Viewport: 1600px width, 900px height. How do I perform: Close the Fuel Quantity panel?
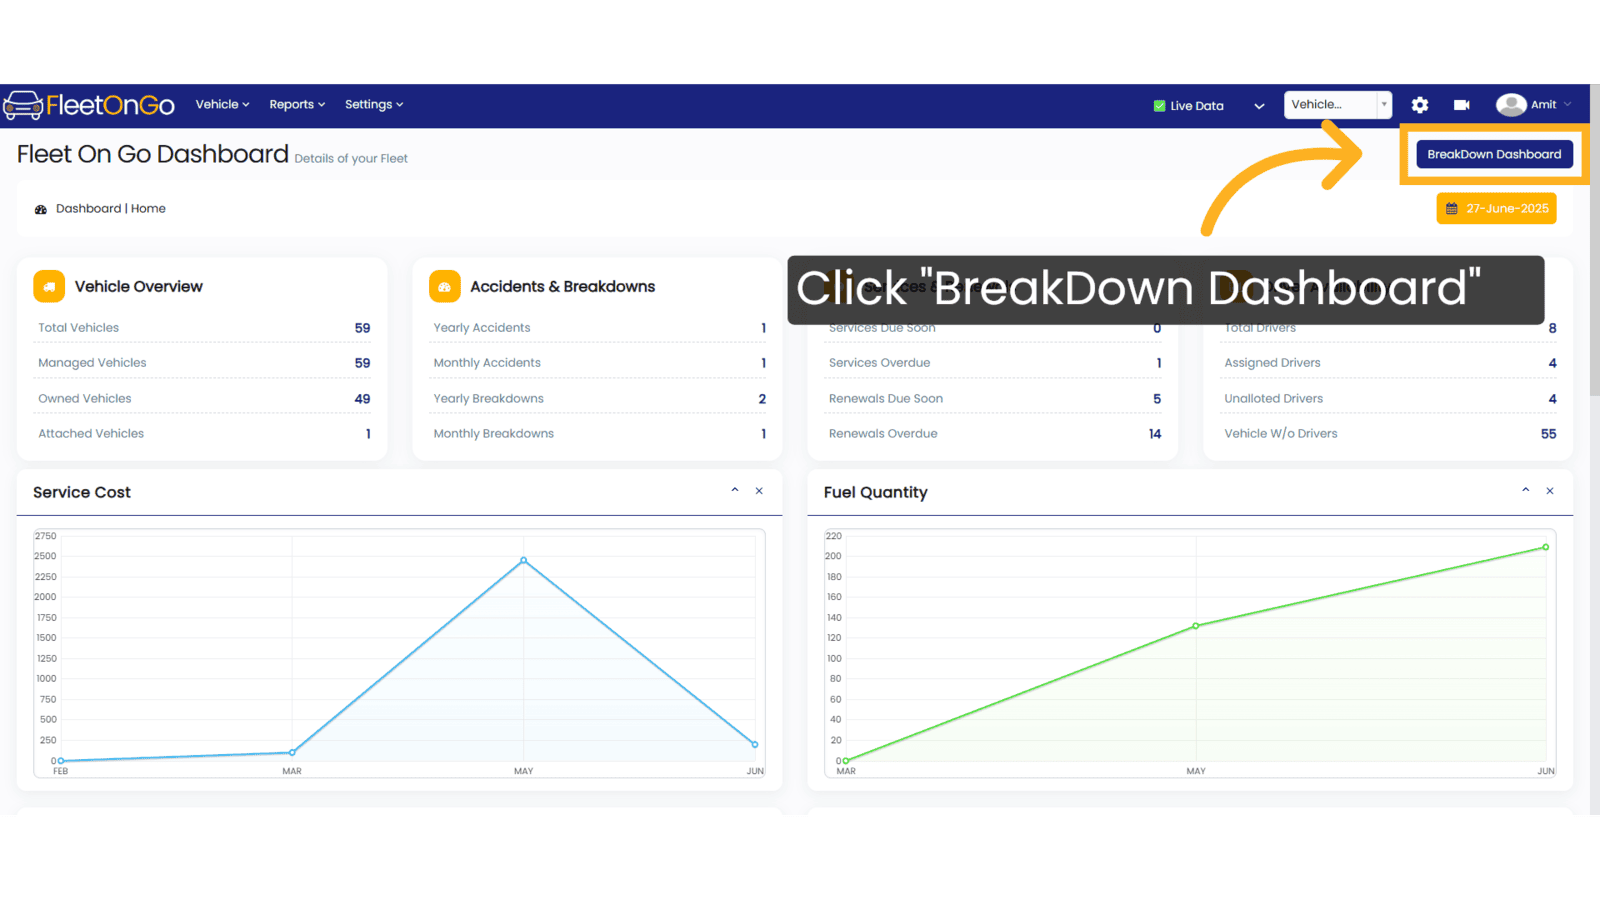pyautogui.click(x=1550, y=491)
